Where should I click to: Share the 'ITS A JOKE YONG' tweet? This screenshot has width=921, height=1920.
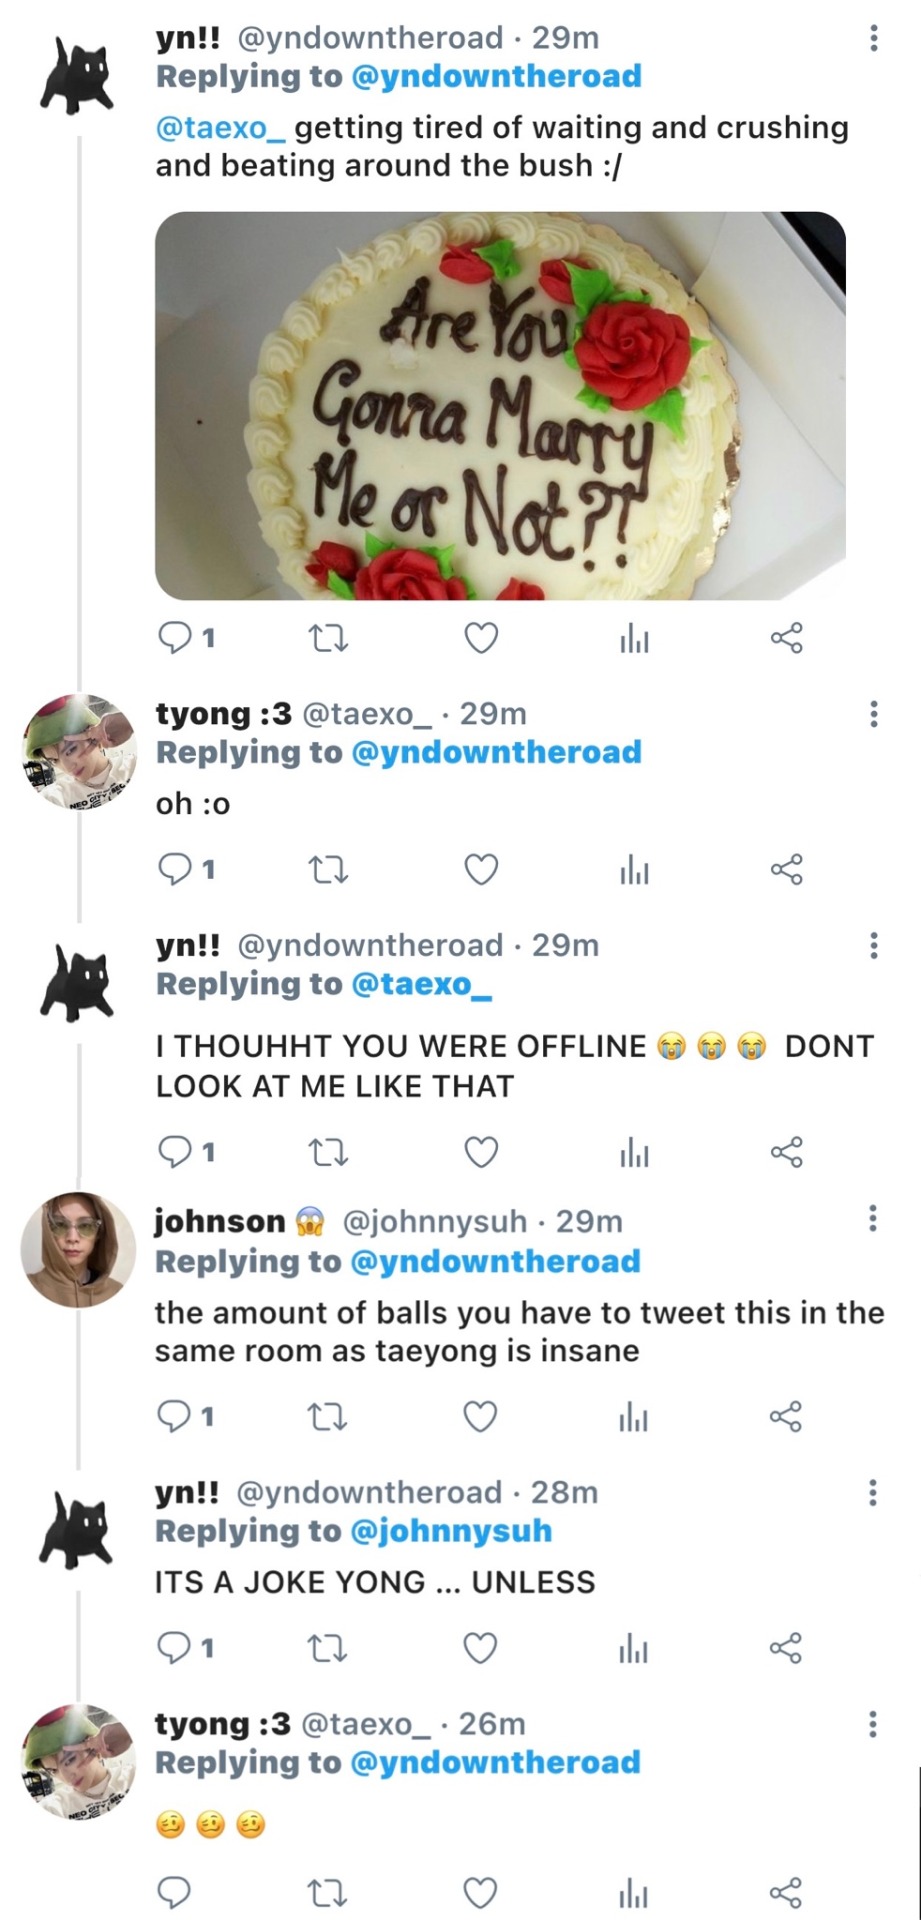(x=786, y=1648)
